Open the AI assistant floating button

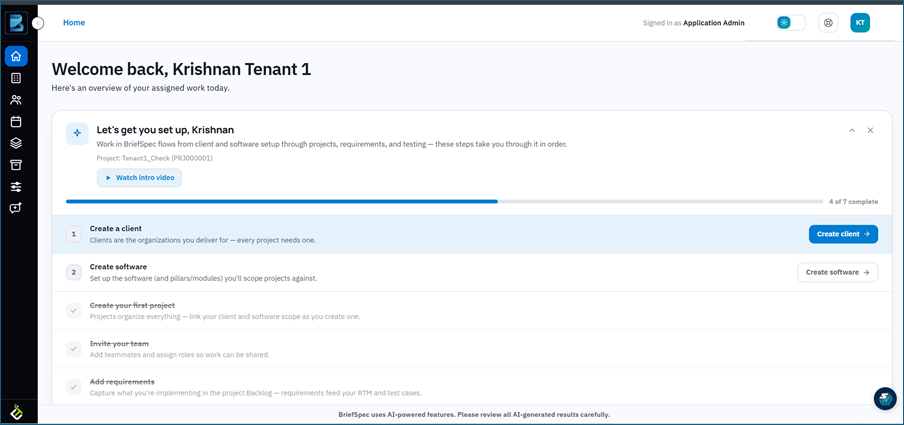coord(885,398)
